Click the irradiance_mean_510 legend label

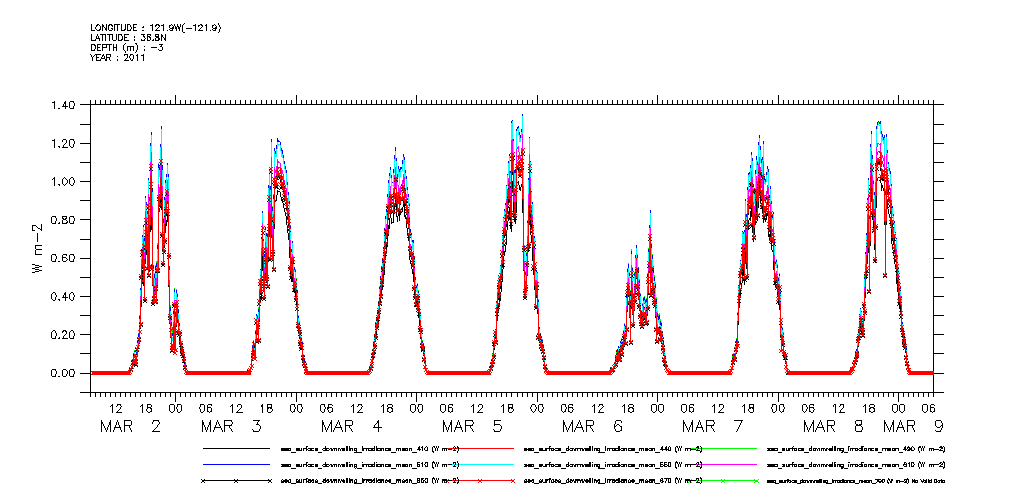pos(370,465)
